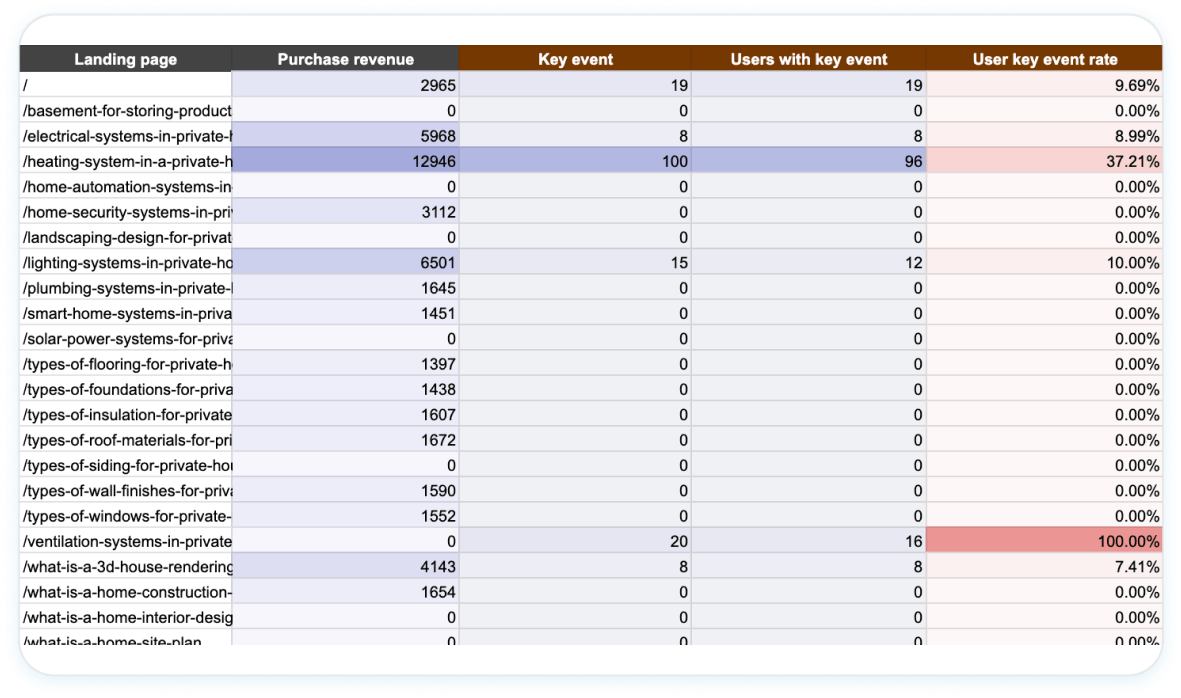Select the Users with key event header
The image size is (1181, 698).
coord(808,59)
